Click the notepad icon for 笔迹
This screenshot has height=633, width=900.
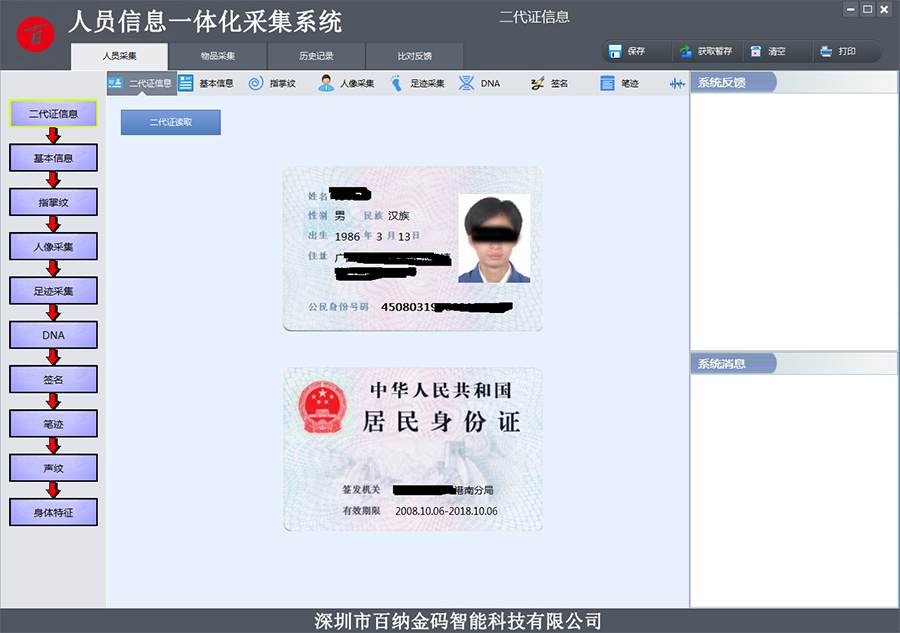[607, 83]
